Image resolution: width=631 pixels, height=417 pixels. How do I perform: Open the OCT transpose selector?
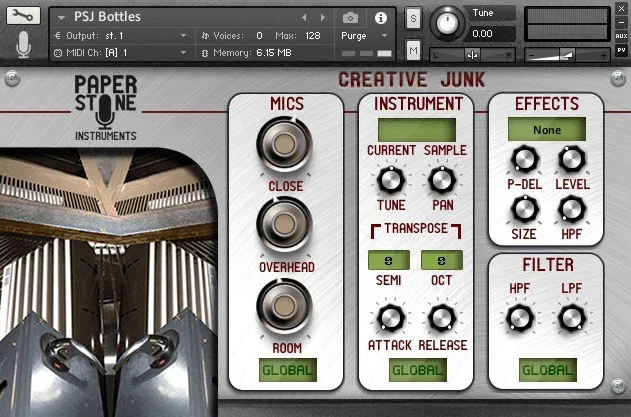coord(442,260)
